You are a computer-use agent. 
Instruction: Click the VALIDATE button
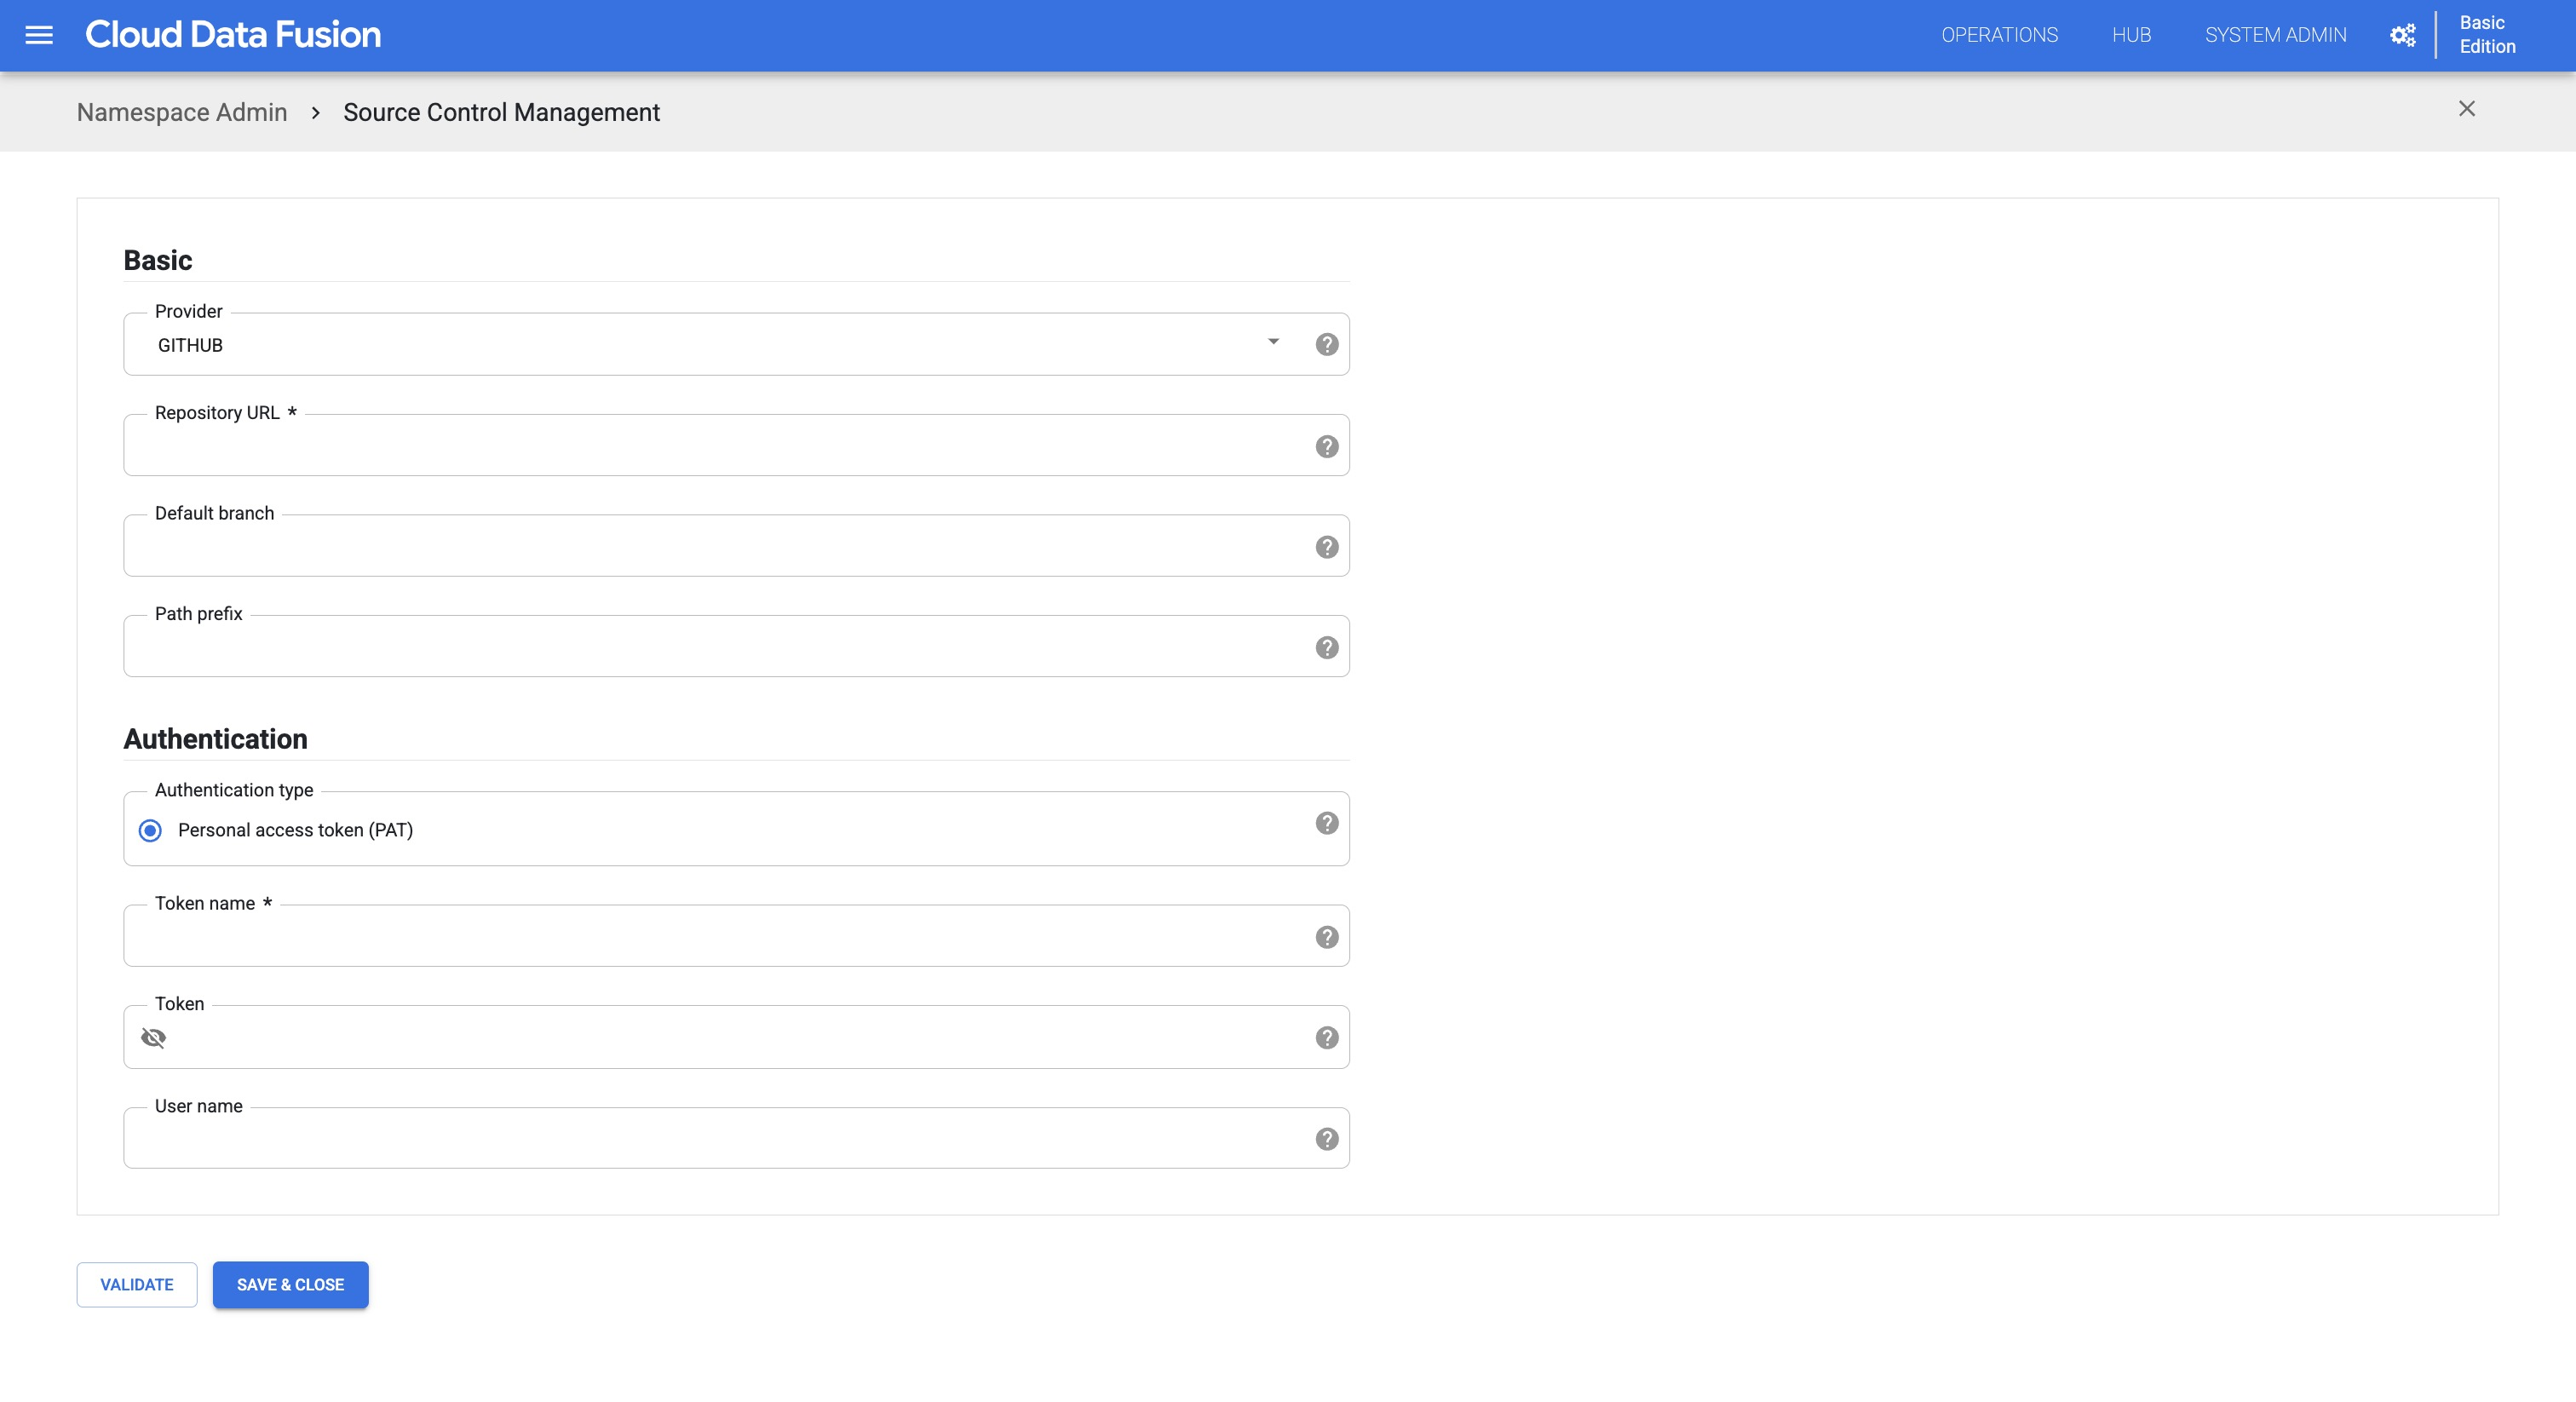pos(136,1284)
